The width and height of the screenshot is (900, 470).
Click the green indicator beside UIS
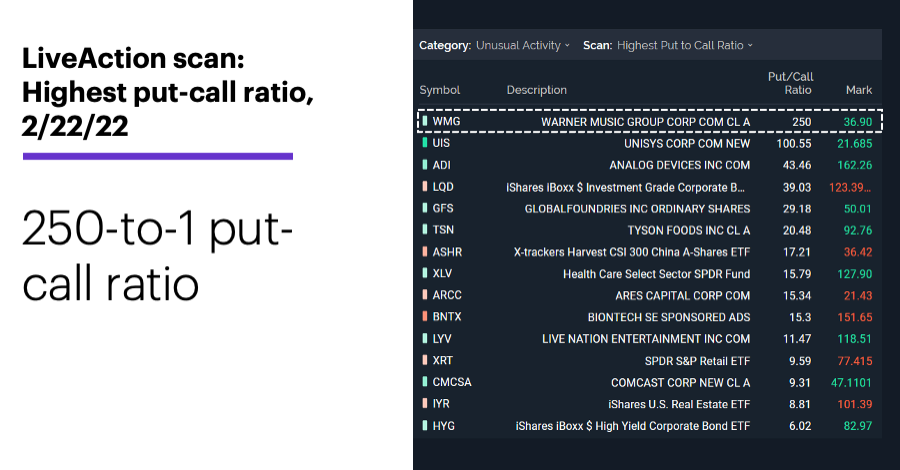(425, 143)
